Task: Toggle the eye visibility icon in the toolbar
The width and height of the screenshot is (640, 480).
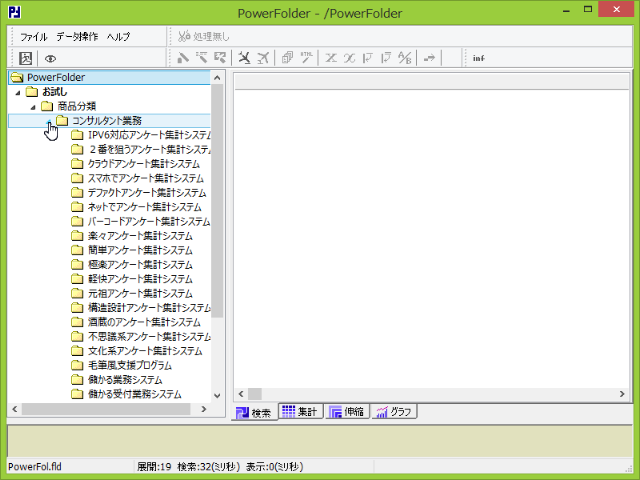Action: pos(50,58)
